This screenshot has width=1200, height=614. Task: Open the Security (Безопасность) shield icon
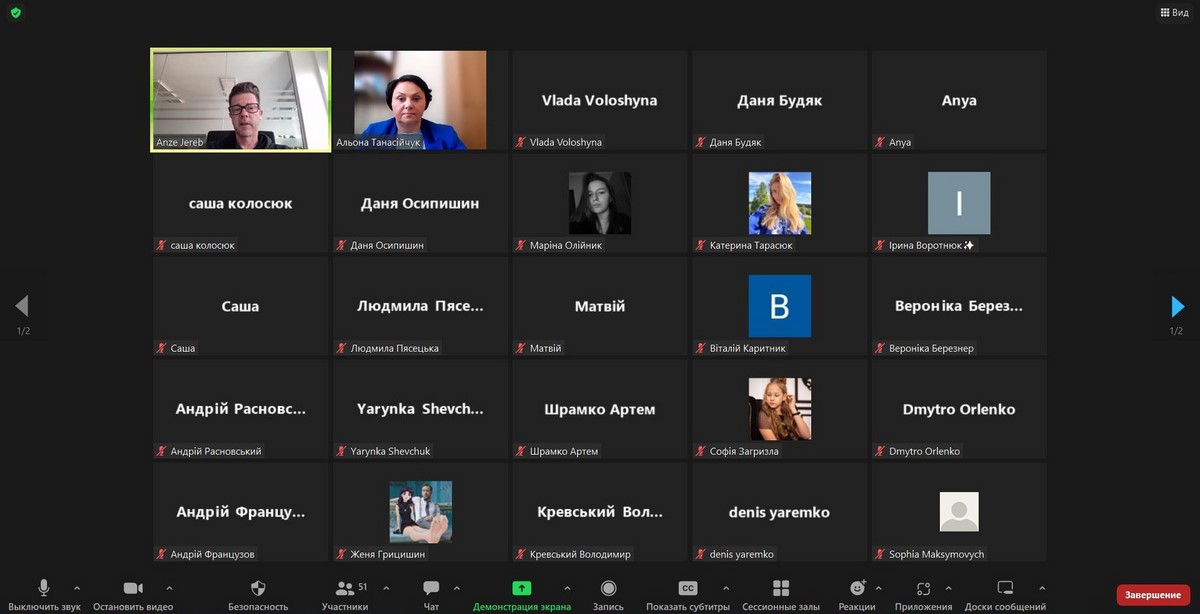click(x=258, y=588)
